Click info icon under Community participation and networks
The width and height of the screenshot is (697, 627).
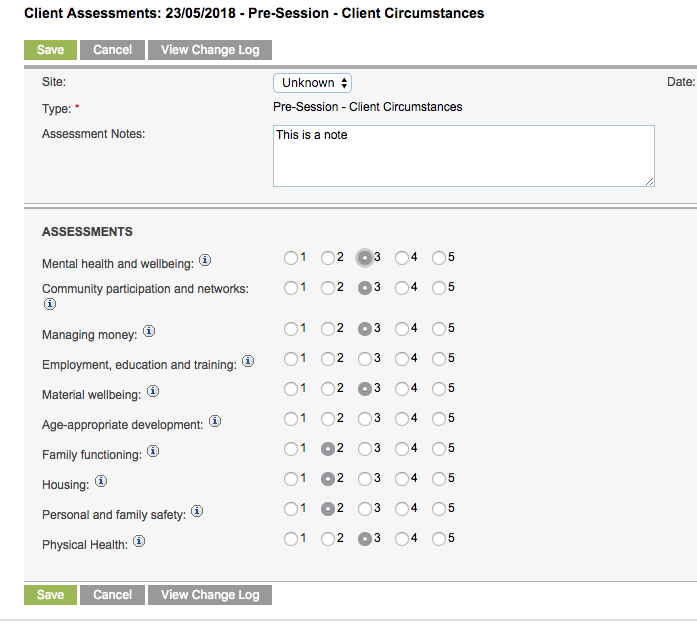click(50, 304)
